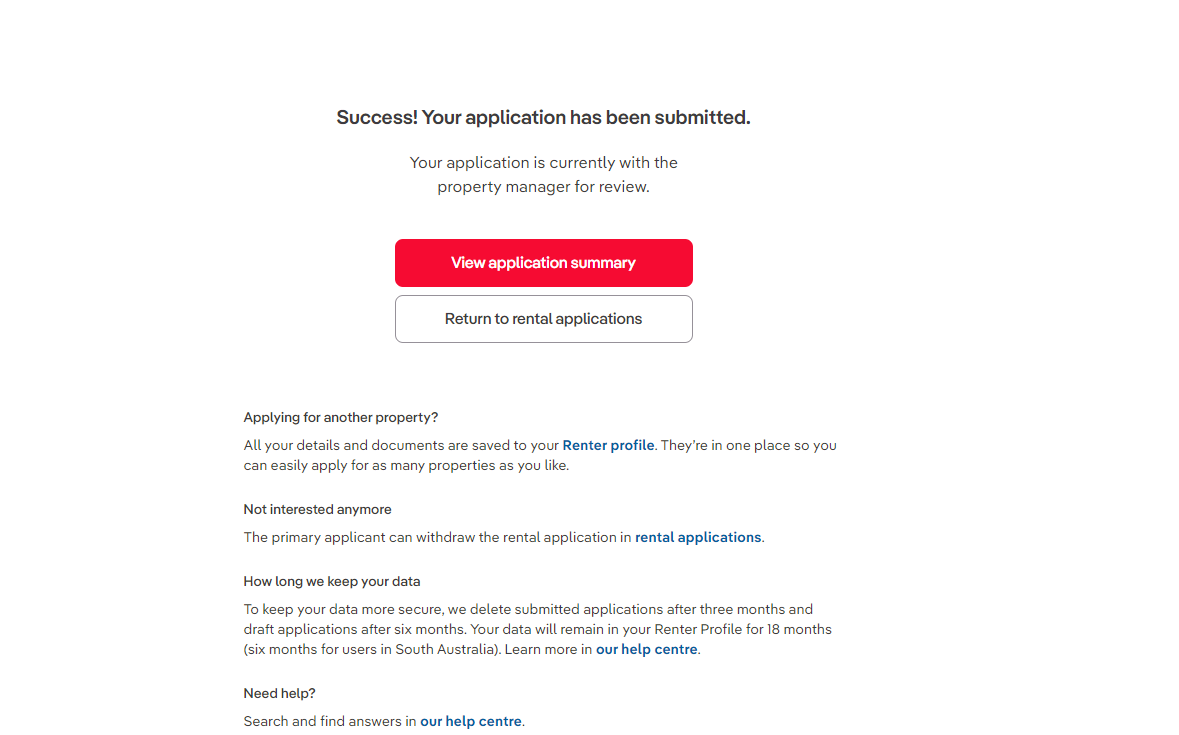1179x735 pixels.
Task: Follow the rental applications withdraw link
Action: tap(698, 537)
